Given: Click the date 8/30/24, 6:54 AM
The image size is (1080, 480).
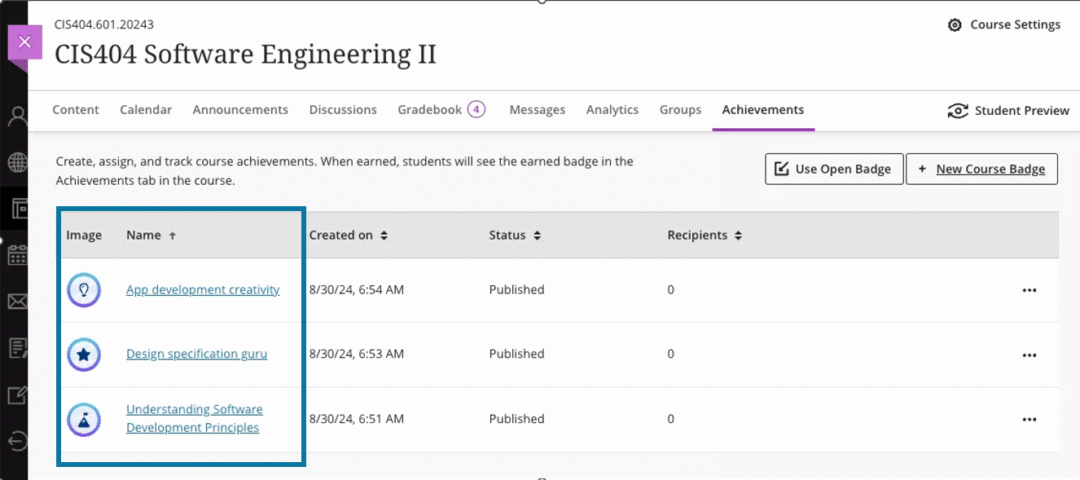Looking at the screenshot, I should point(356,290).
